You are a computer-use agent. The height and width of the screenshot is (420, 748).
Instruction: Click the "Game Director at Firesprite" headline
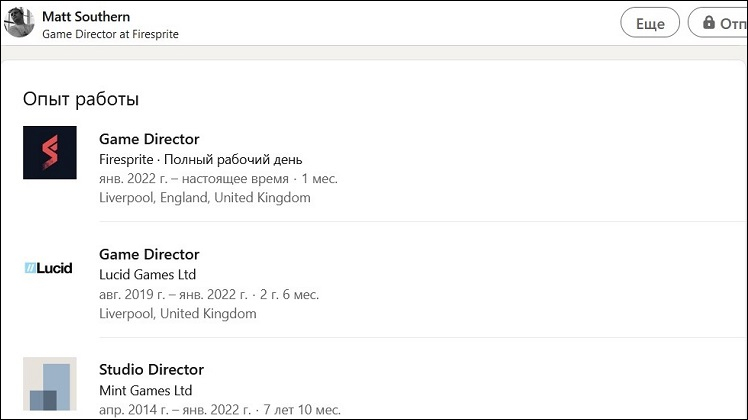(x=110, y=34)
